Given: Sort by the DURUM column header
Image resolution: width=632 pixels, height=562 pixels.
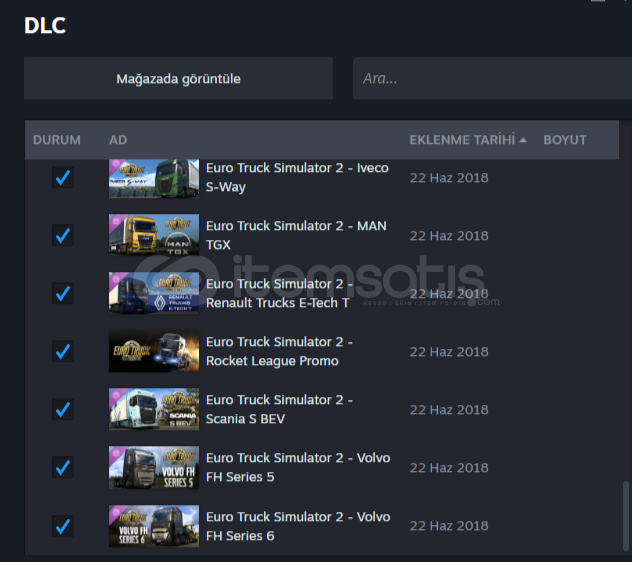Looking at the screenshot, I should [x=57, y=140].
